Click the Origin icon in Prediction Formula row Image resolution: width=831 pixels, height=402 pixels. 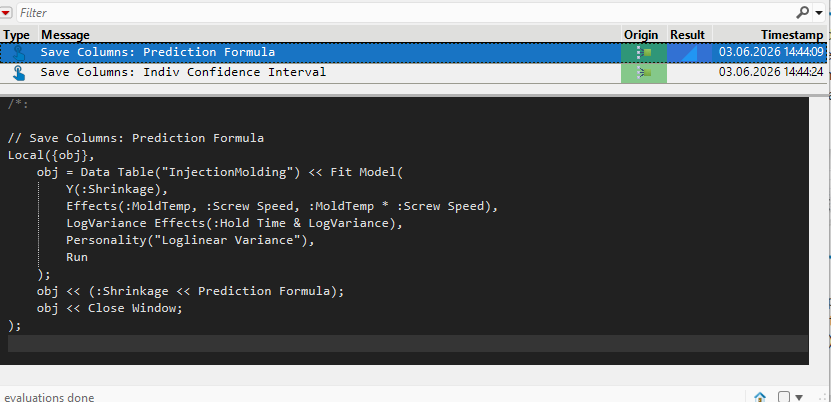click(644, 52)
